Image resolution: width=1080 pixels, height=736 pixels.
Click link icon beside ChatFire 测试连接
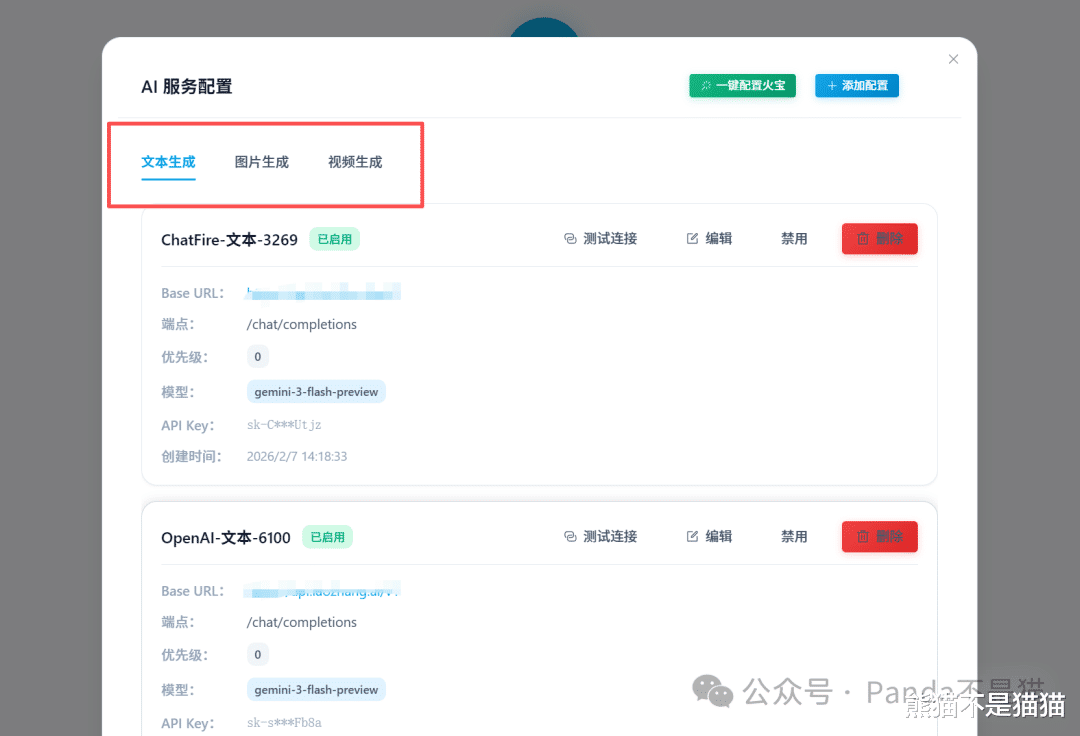pyautogui.click(x=570, y=238)
